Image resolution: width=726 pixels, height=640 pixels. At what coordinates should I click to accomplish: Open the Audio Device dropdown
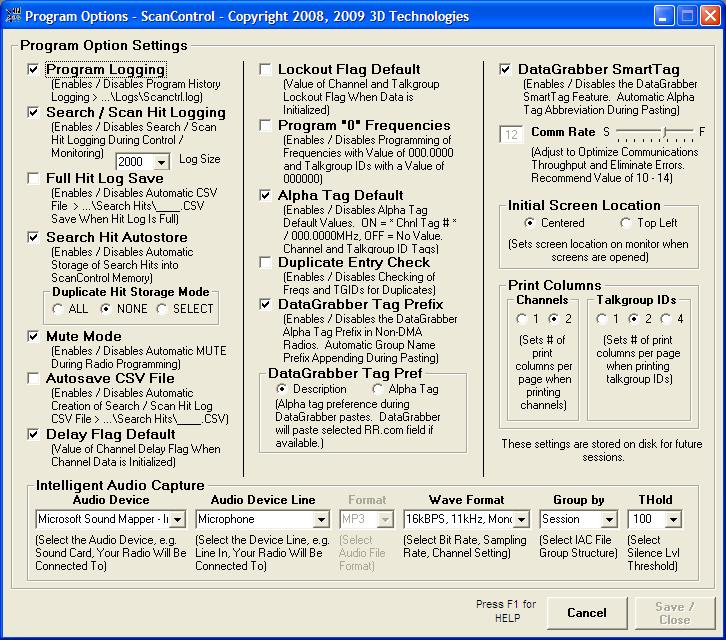[x=178, y=520]
